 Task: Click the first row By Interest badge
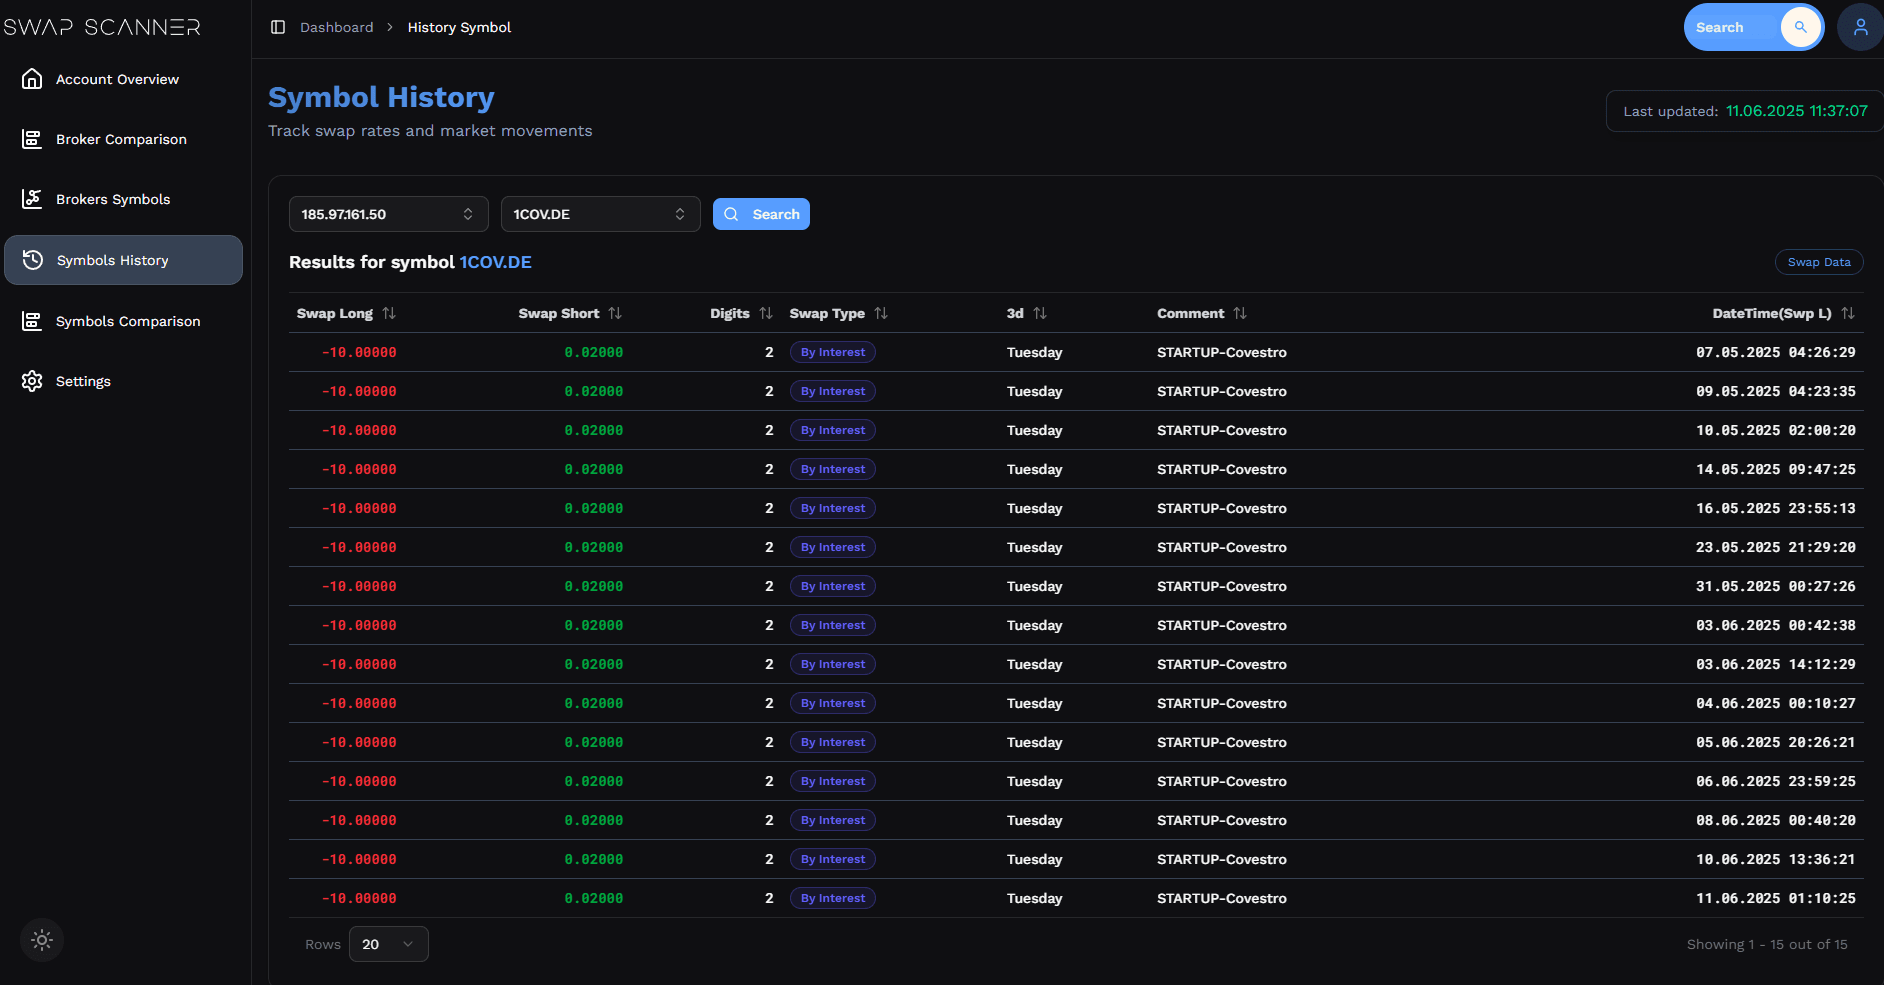click(x=832, y=352)
